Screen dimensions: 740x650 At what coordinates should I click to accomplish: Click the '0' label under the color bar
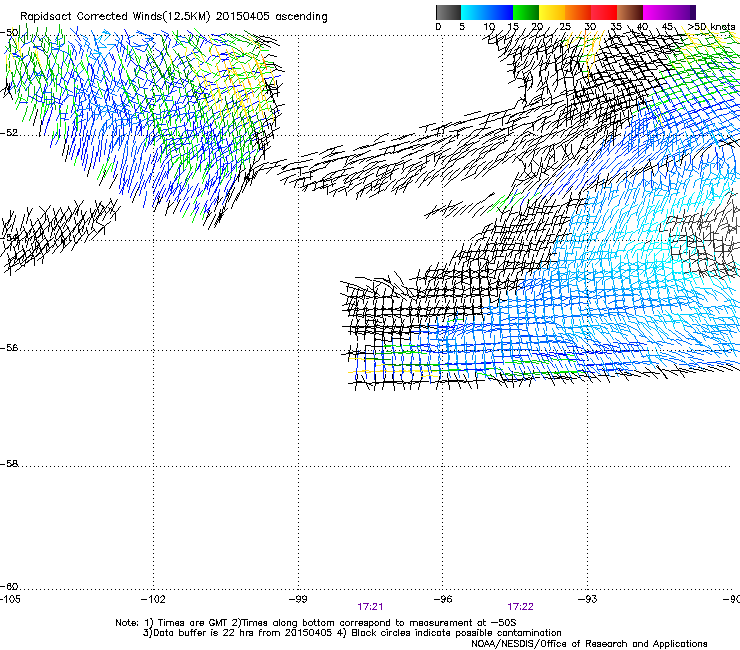[438, 27]
